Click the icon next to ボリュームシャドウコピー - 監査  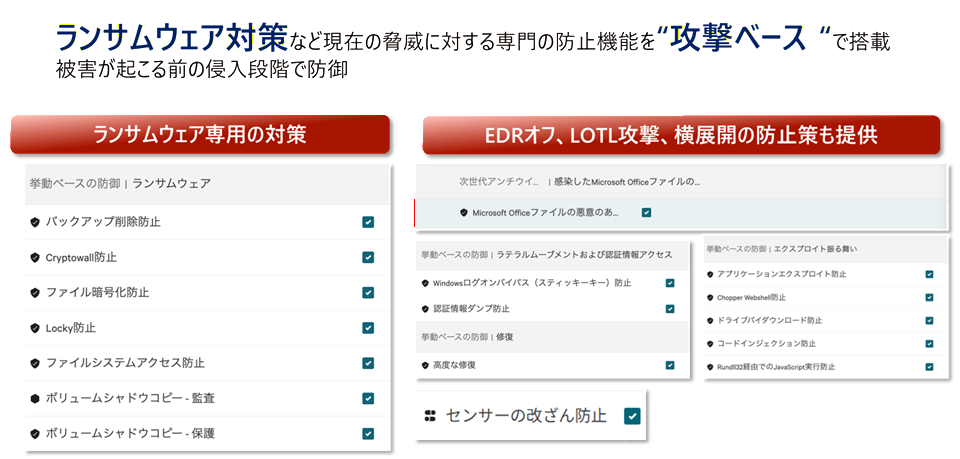pos(35,398)
